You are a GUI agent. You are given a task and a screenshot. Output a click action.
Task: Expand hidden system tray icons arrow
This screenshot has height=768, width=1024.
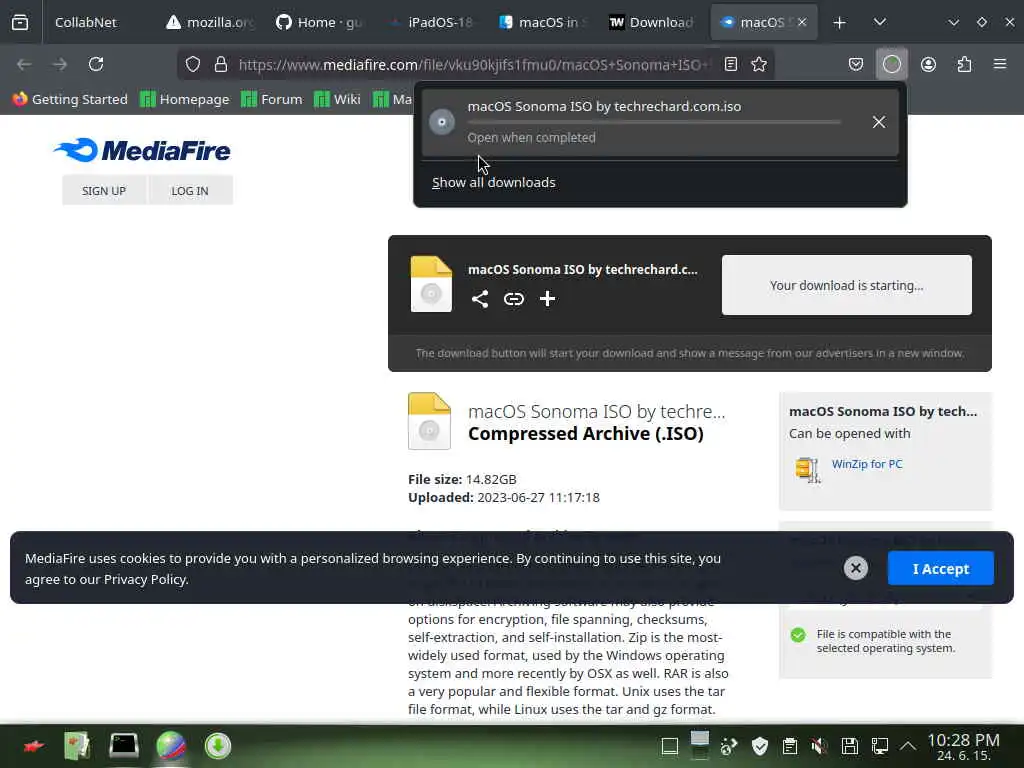tap(908, 746)
